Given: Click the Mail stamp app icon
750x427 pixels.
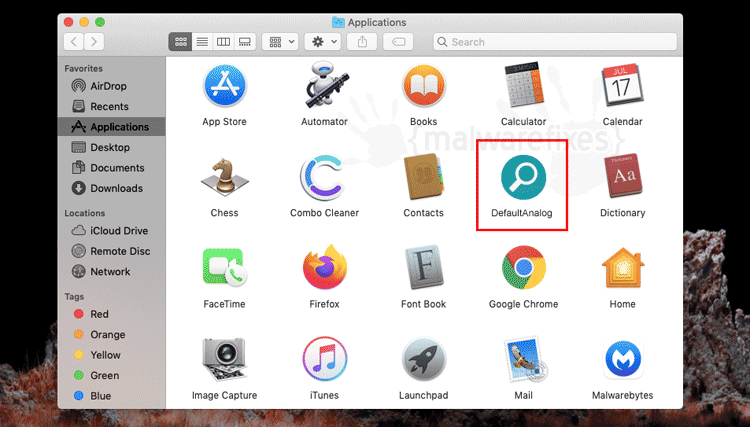Looking at the screenshot, I should 525,359.
